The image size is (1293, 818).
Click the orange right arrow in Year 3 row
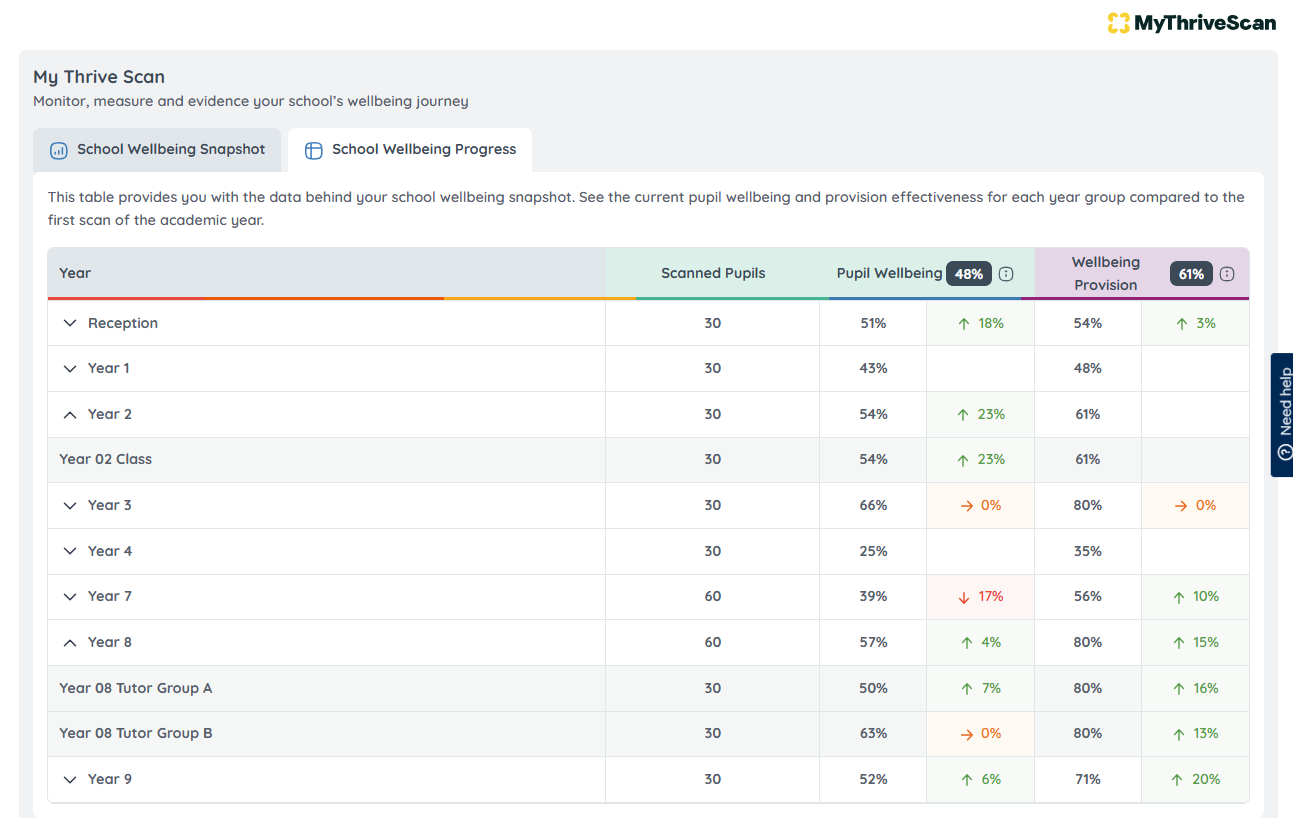966,505
